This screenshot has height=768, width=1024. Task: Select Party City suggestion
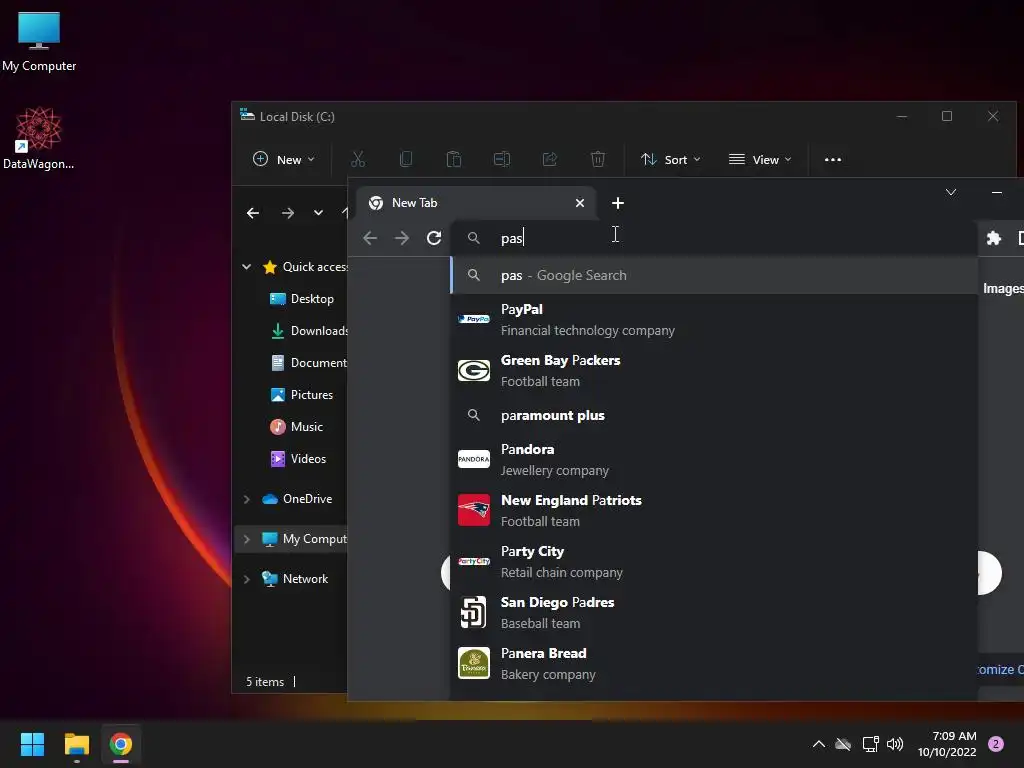(714, 561)
